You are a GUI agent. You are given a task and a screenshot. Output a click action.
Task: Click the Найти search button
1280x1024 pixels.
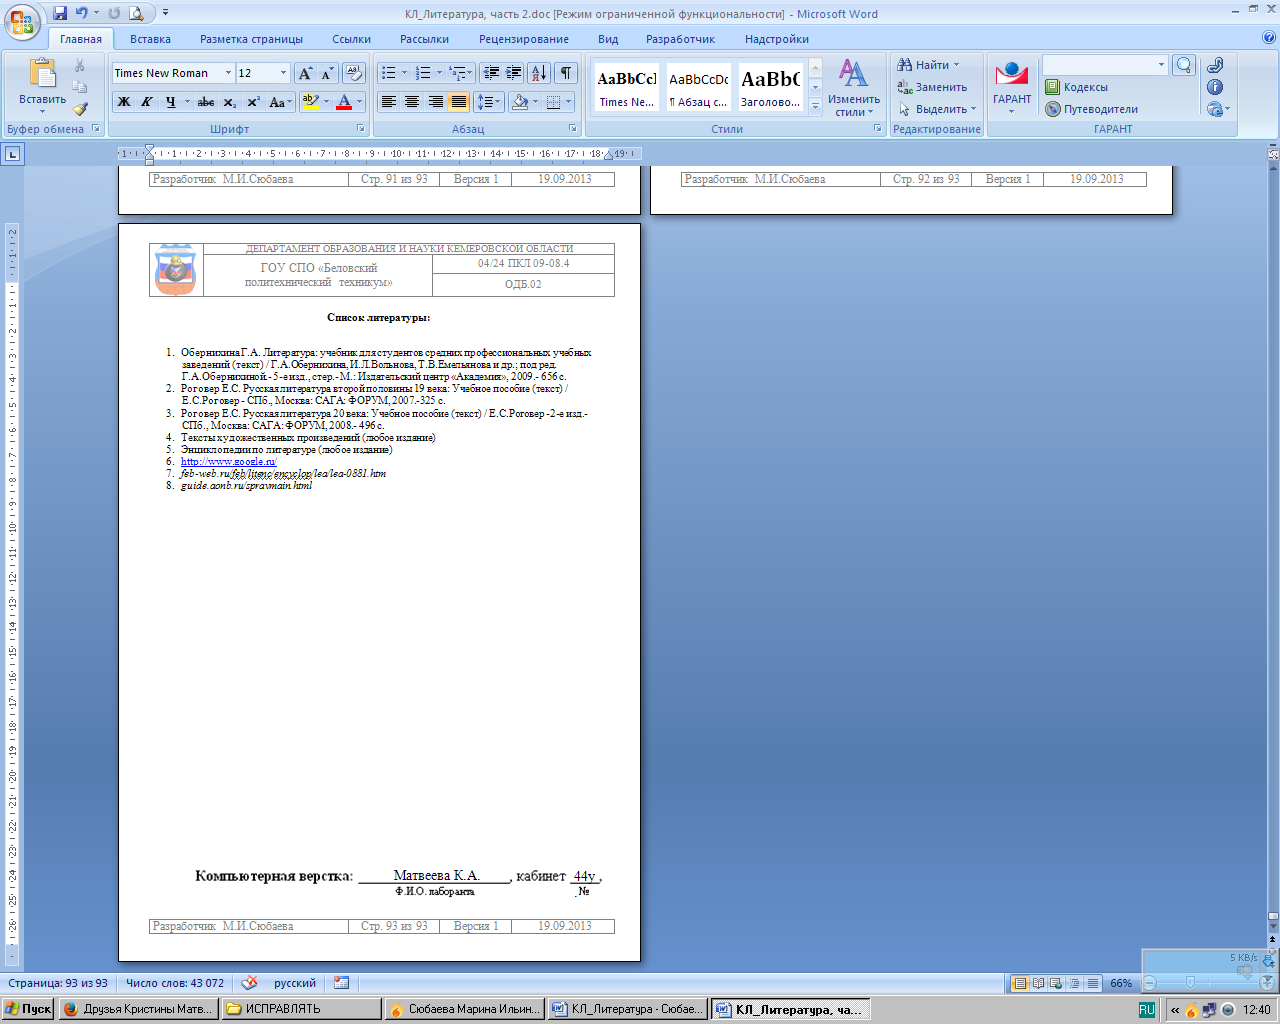pyautogui.click(x=930, y=65)
